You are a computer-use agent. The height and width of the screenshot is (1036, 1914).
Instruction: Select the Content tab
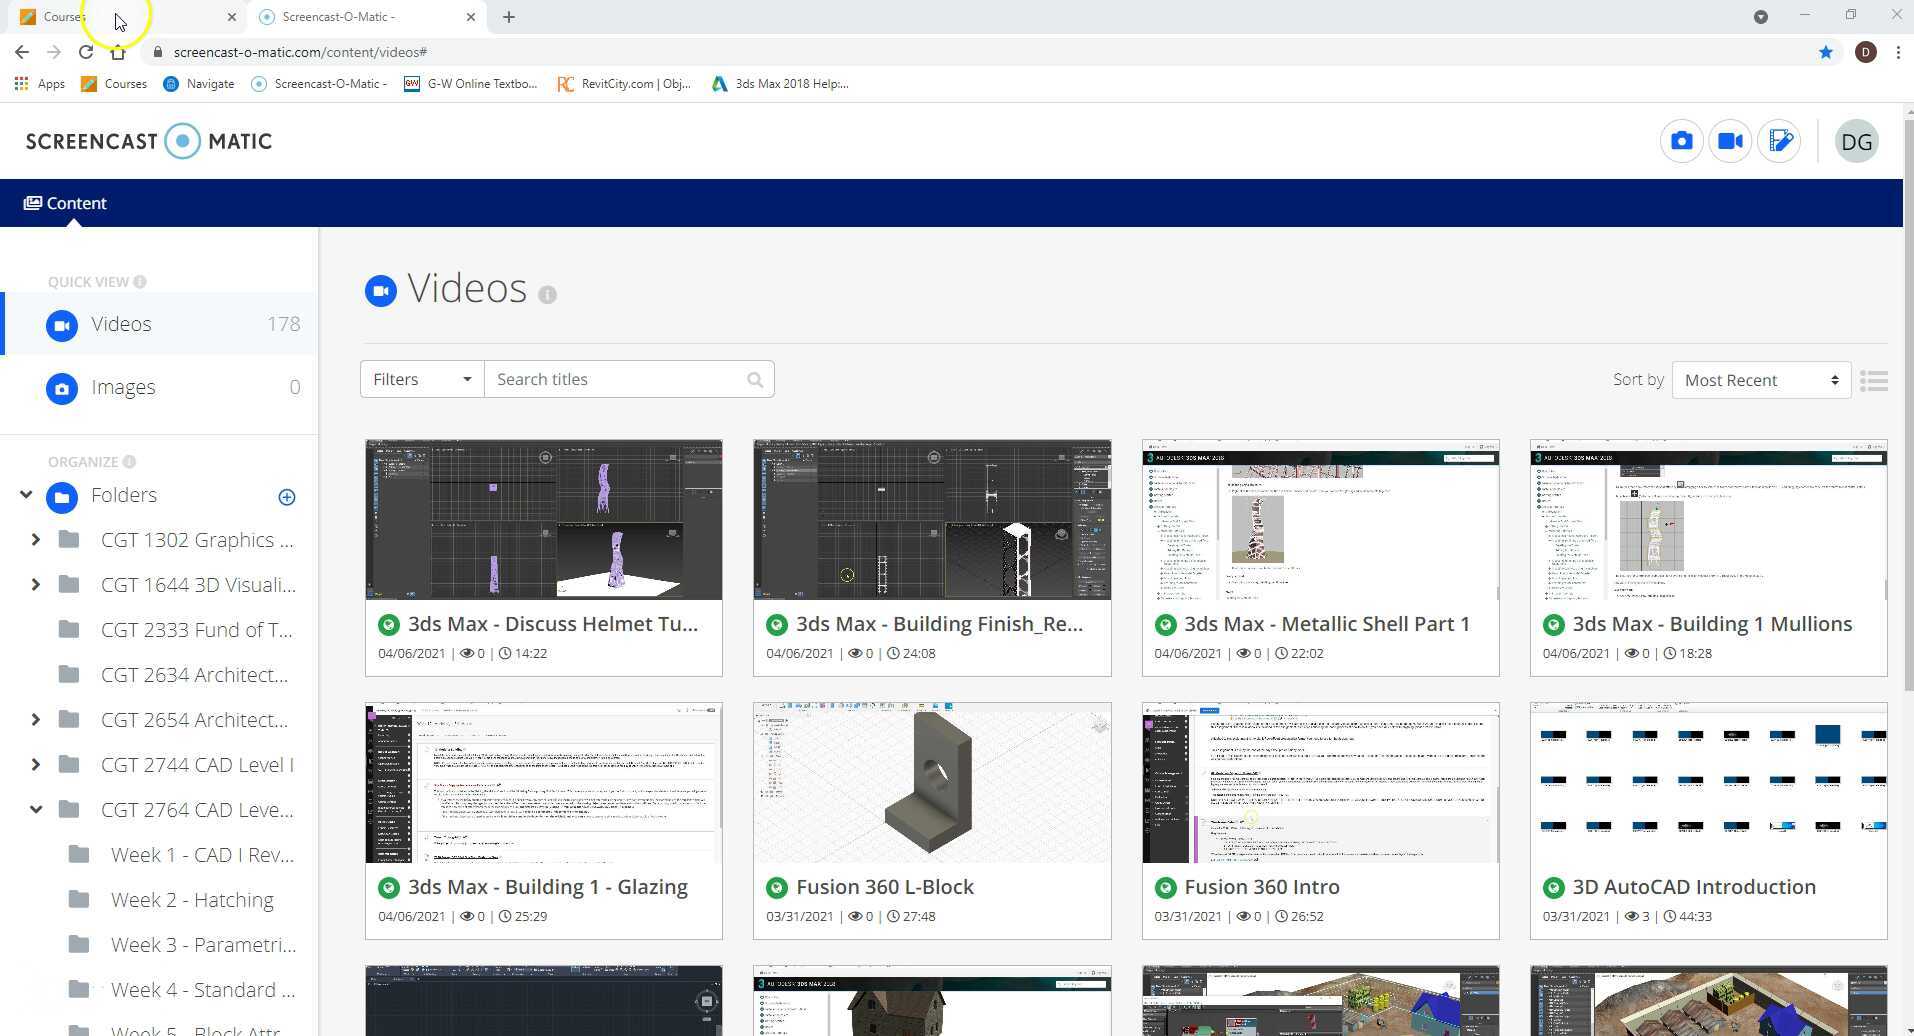[65, 203]
